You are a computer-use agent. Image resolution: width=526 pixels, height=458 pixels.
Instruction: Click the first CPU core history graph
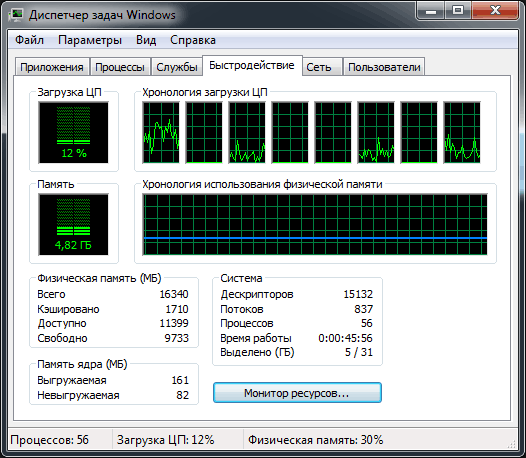161,133
